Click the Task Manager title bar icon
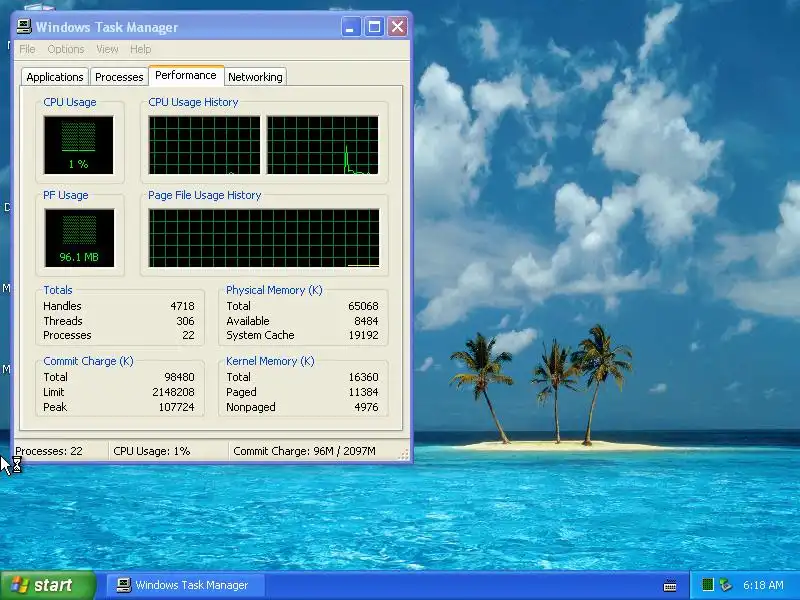 point(23,27)
